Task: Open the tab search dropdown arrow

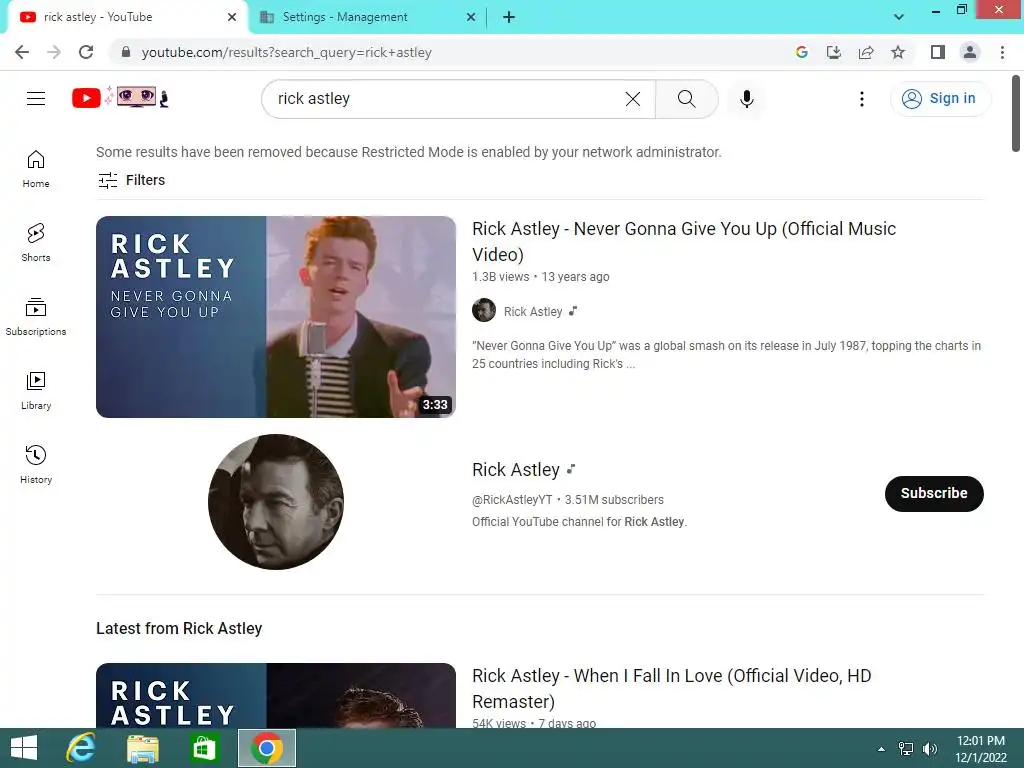Action: pyautogui.click(x=899, y=17)
